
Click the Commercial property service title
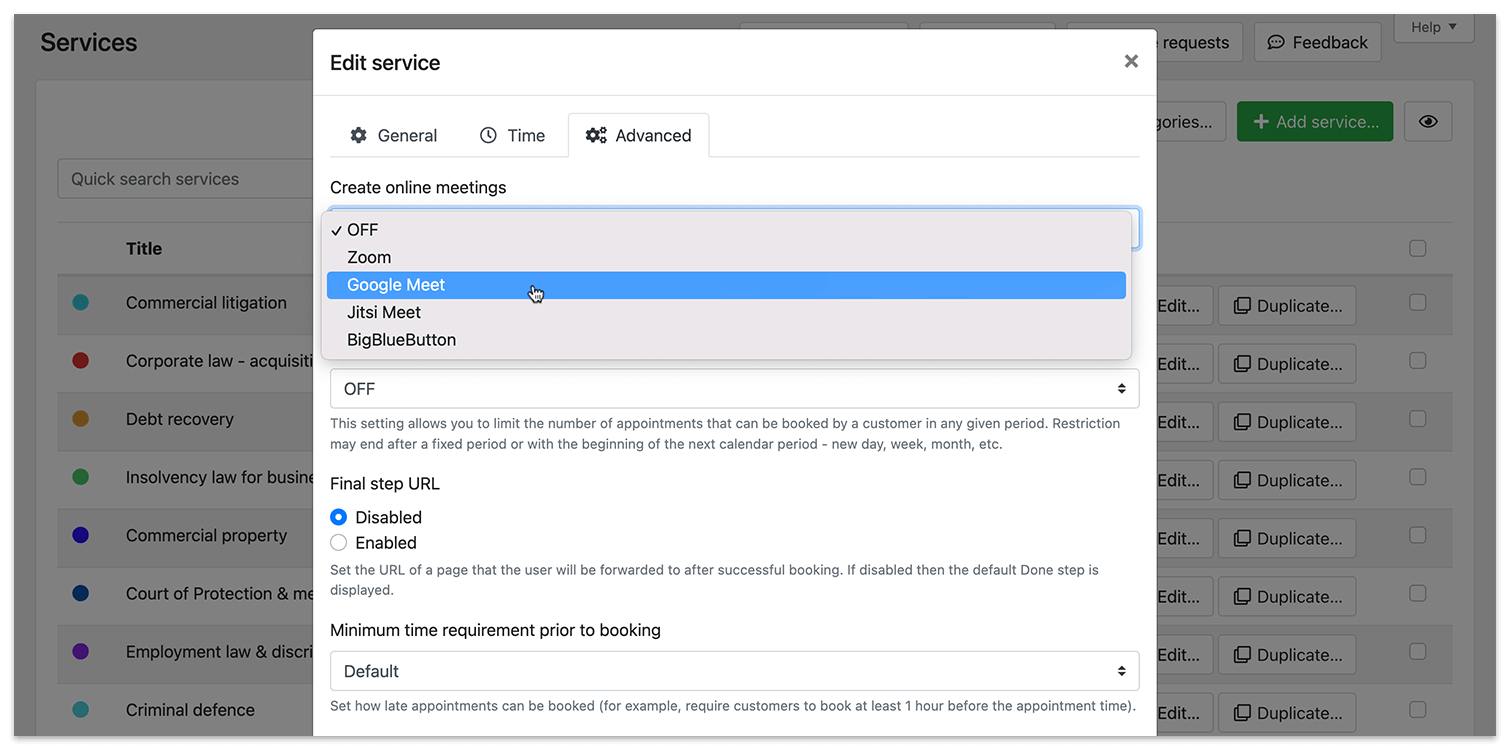[206, 535]
